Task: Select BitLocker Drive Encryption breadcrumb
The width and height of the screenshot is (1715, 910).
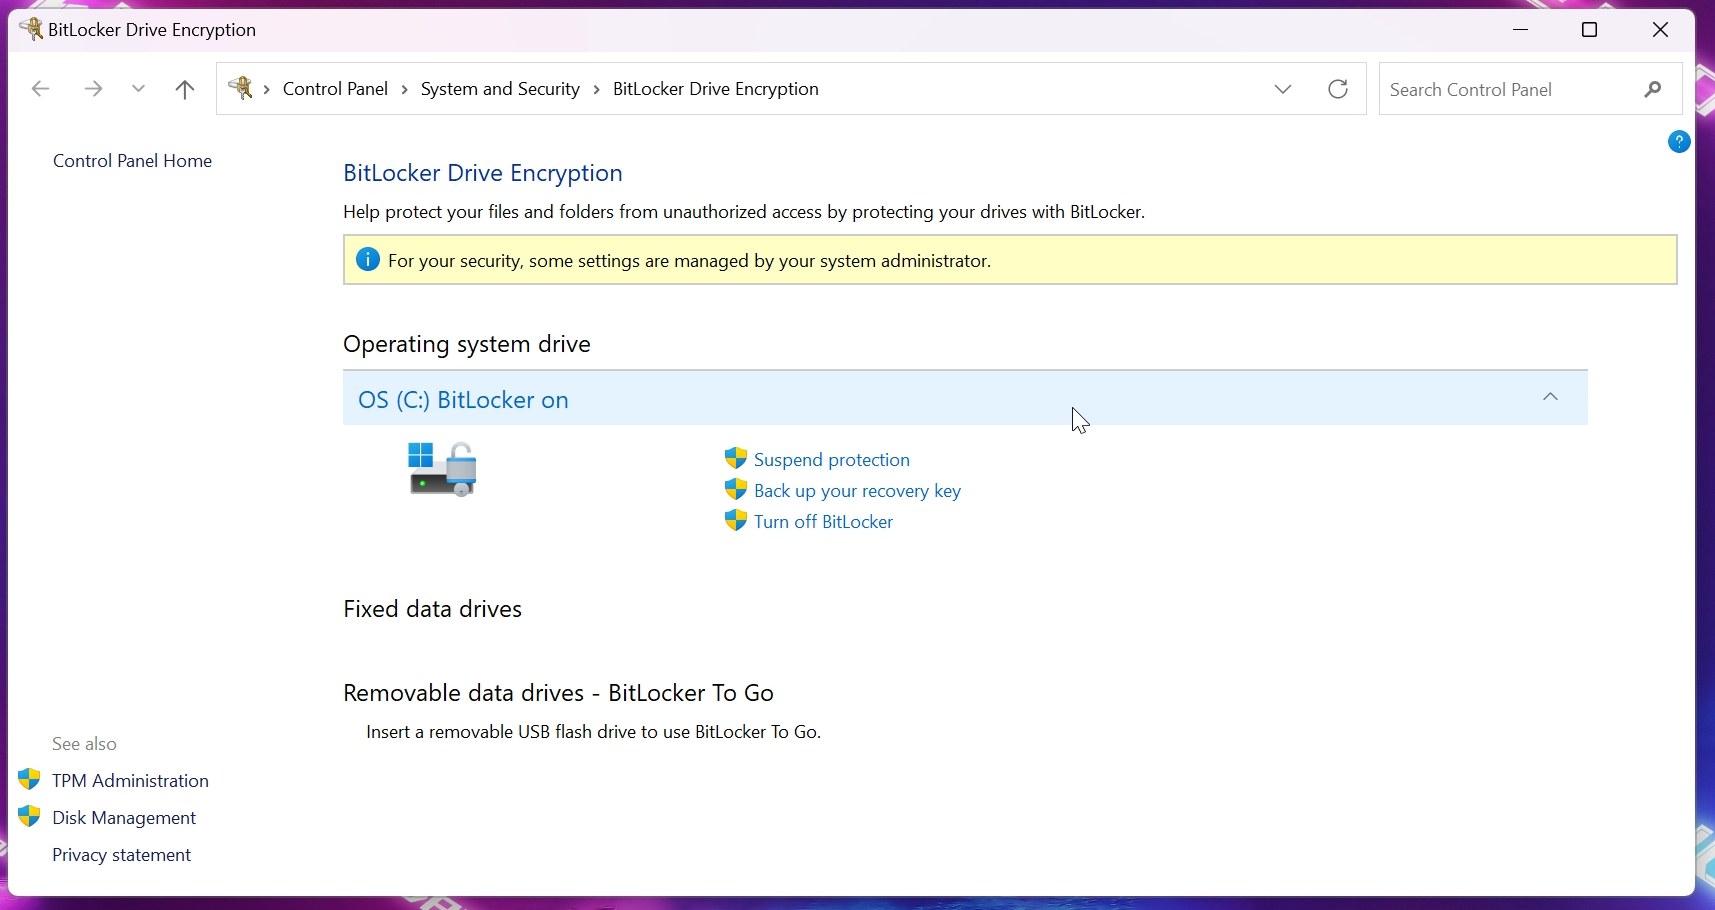Action: [716, 89]
